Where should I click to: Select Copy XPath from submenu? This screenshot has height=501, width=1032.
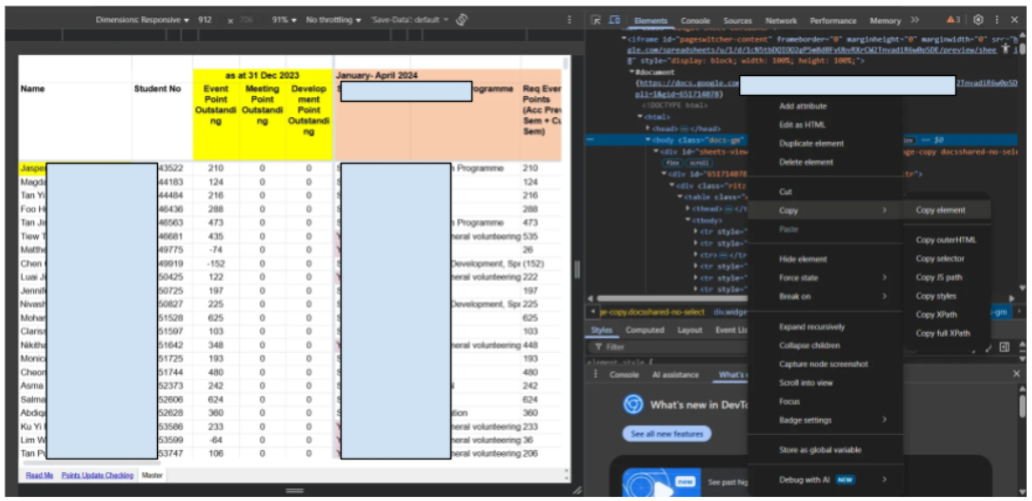936,314
